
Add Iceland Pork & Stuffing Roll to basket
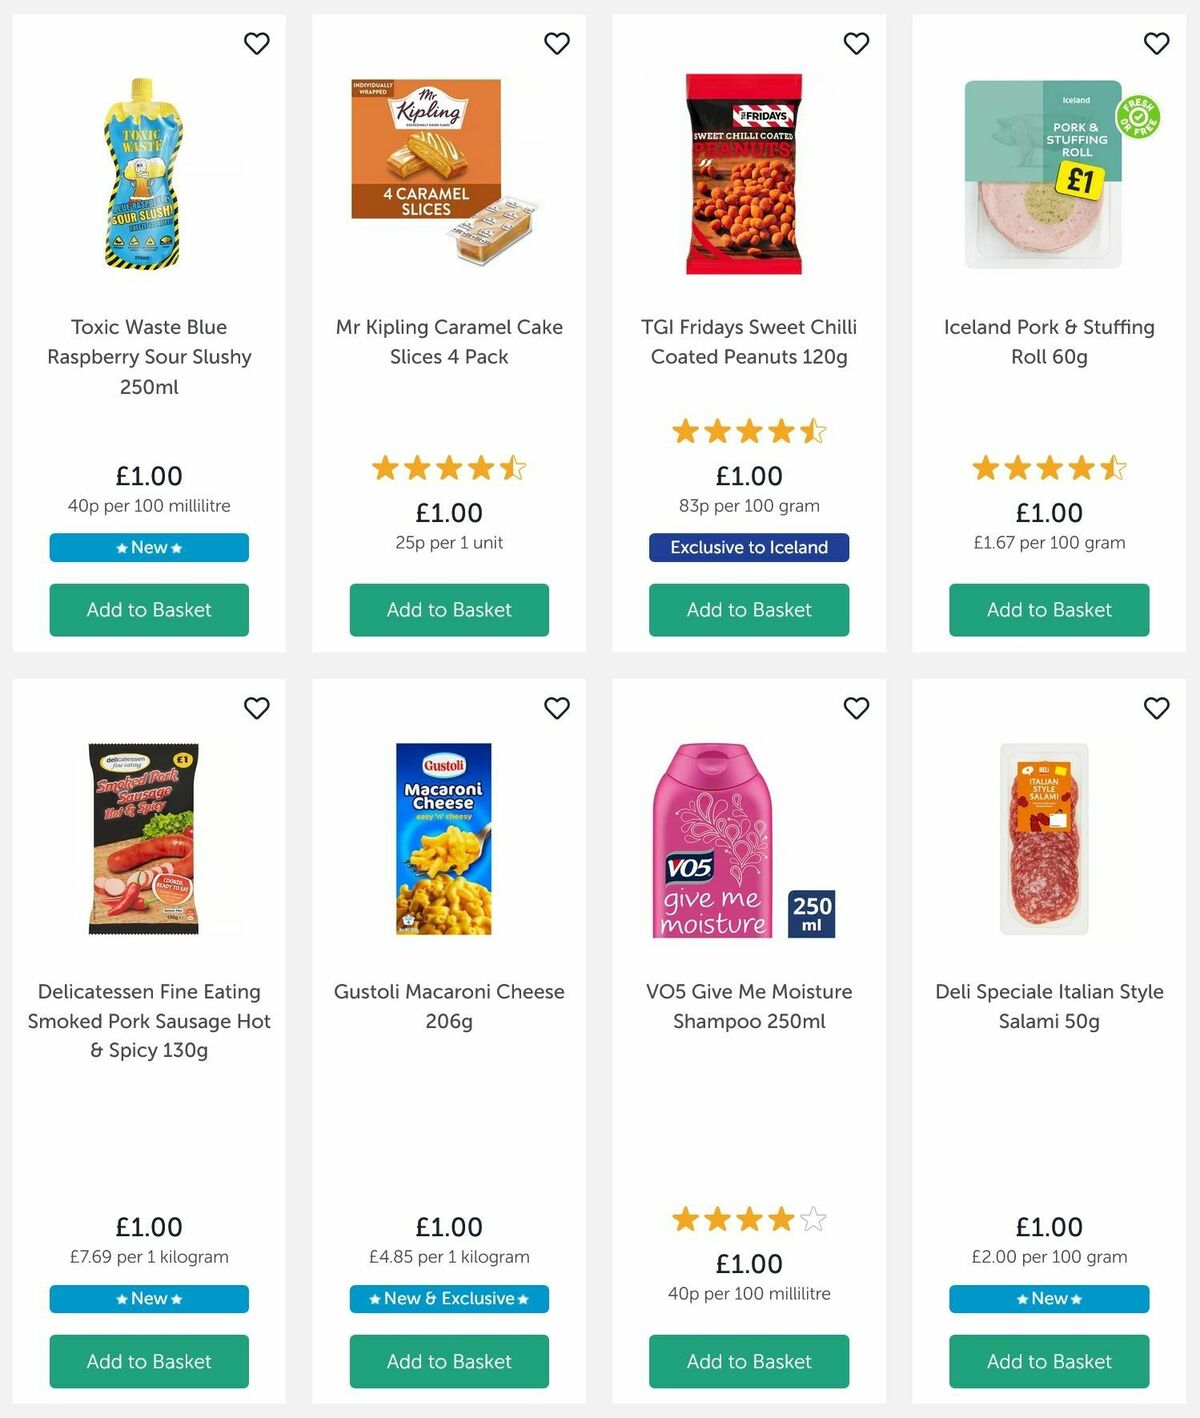click(x=1048, y=610)
